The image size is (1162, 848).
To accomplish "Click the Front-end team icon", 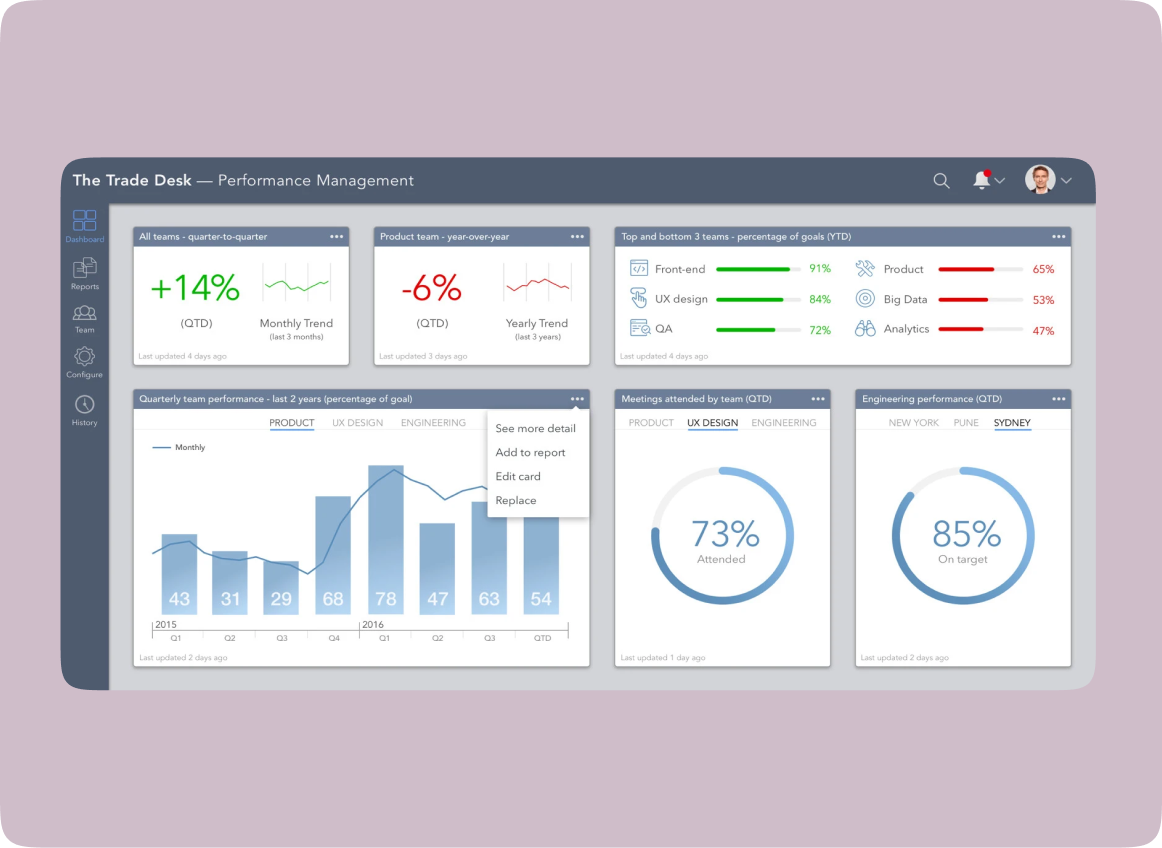I will click(x=639, y=268).
